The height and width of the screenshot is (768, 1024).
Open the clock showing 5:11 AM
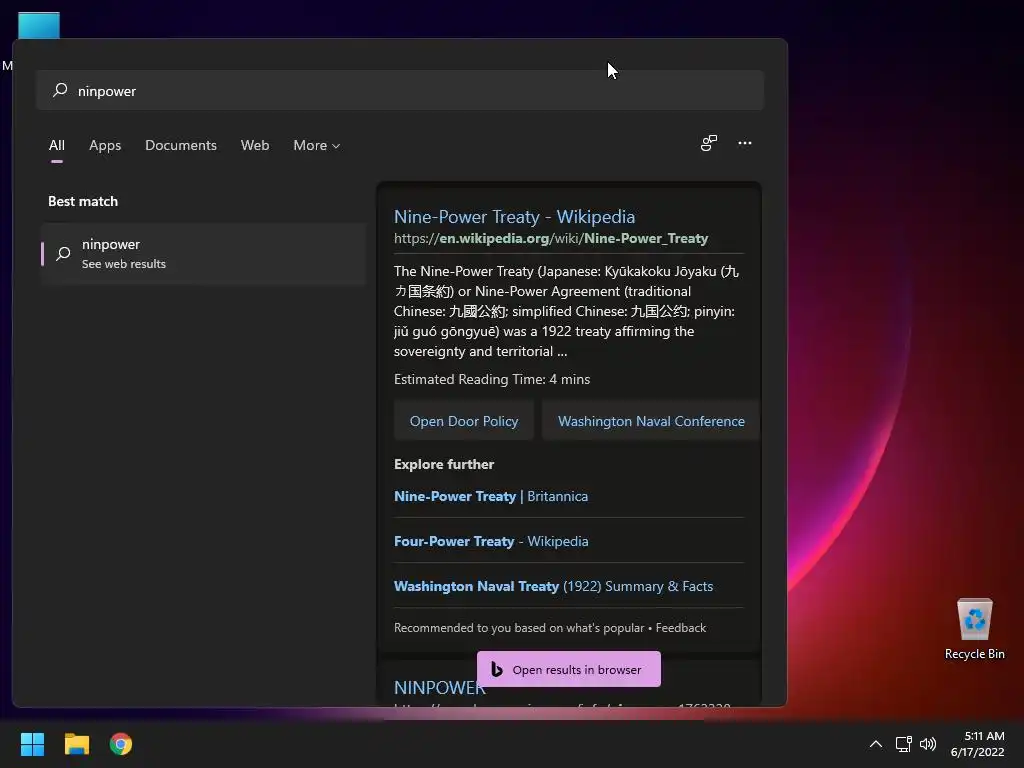(x=977, y=744)
